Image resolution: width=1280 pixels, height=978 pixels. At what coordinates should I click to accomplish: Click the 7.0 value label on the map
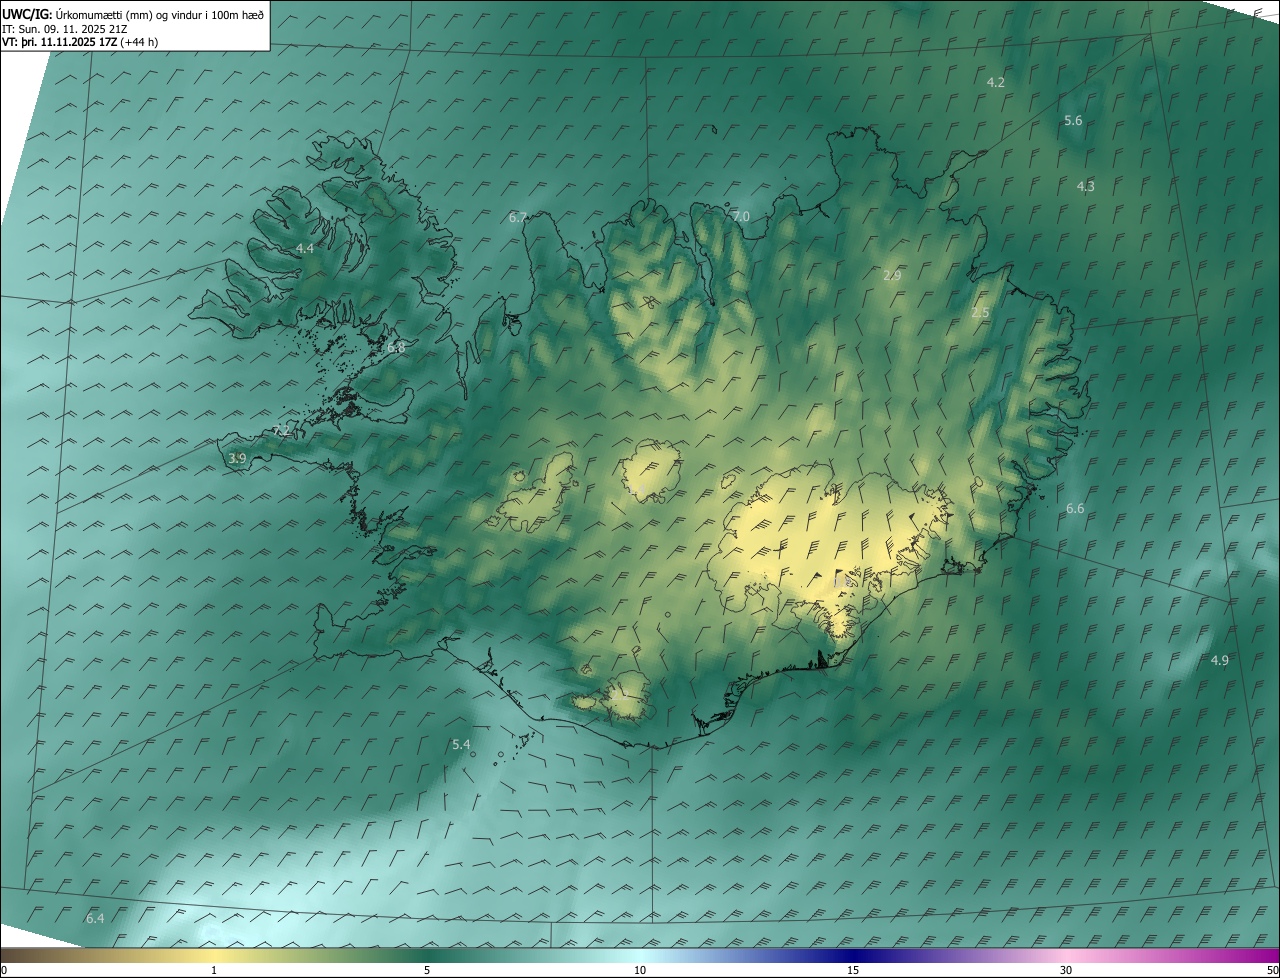coord(741,216)
